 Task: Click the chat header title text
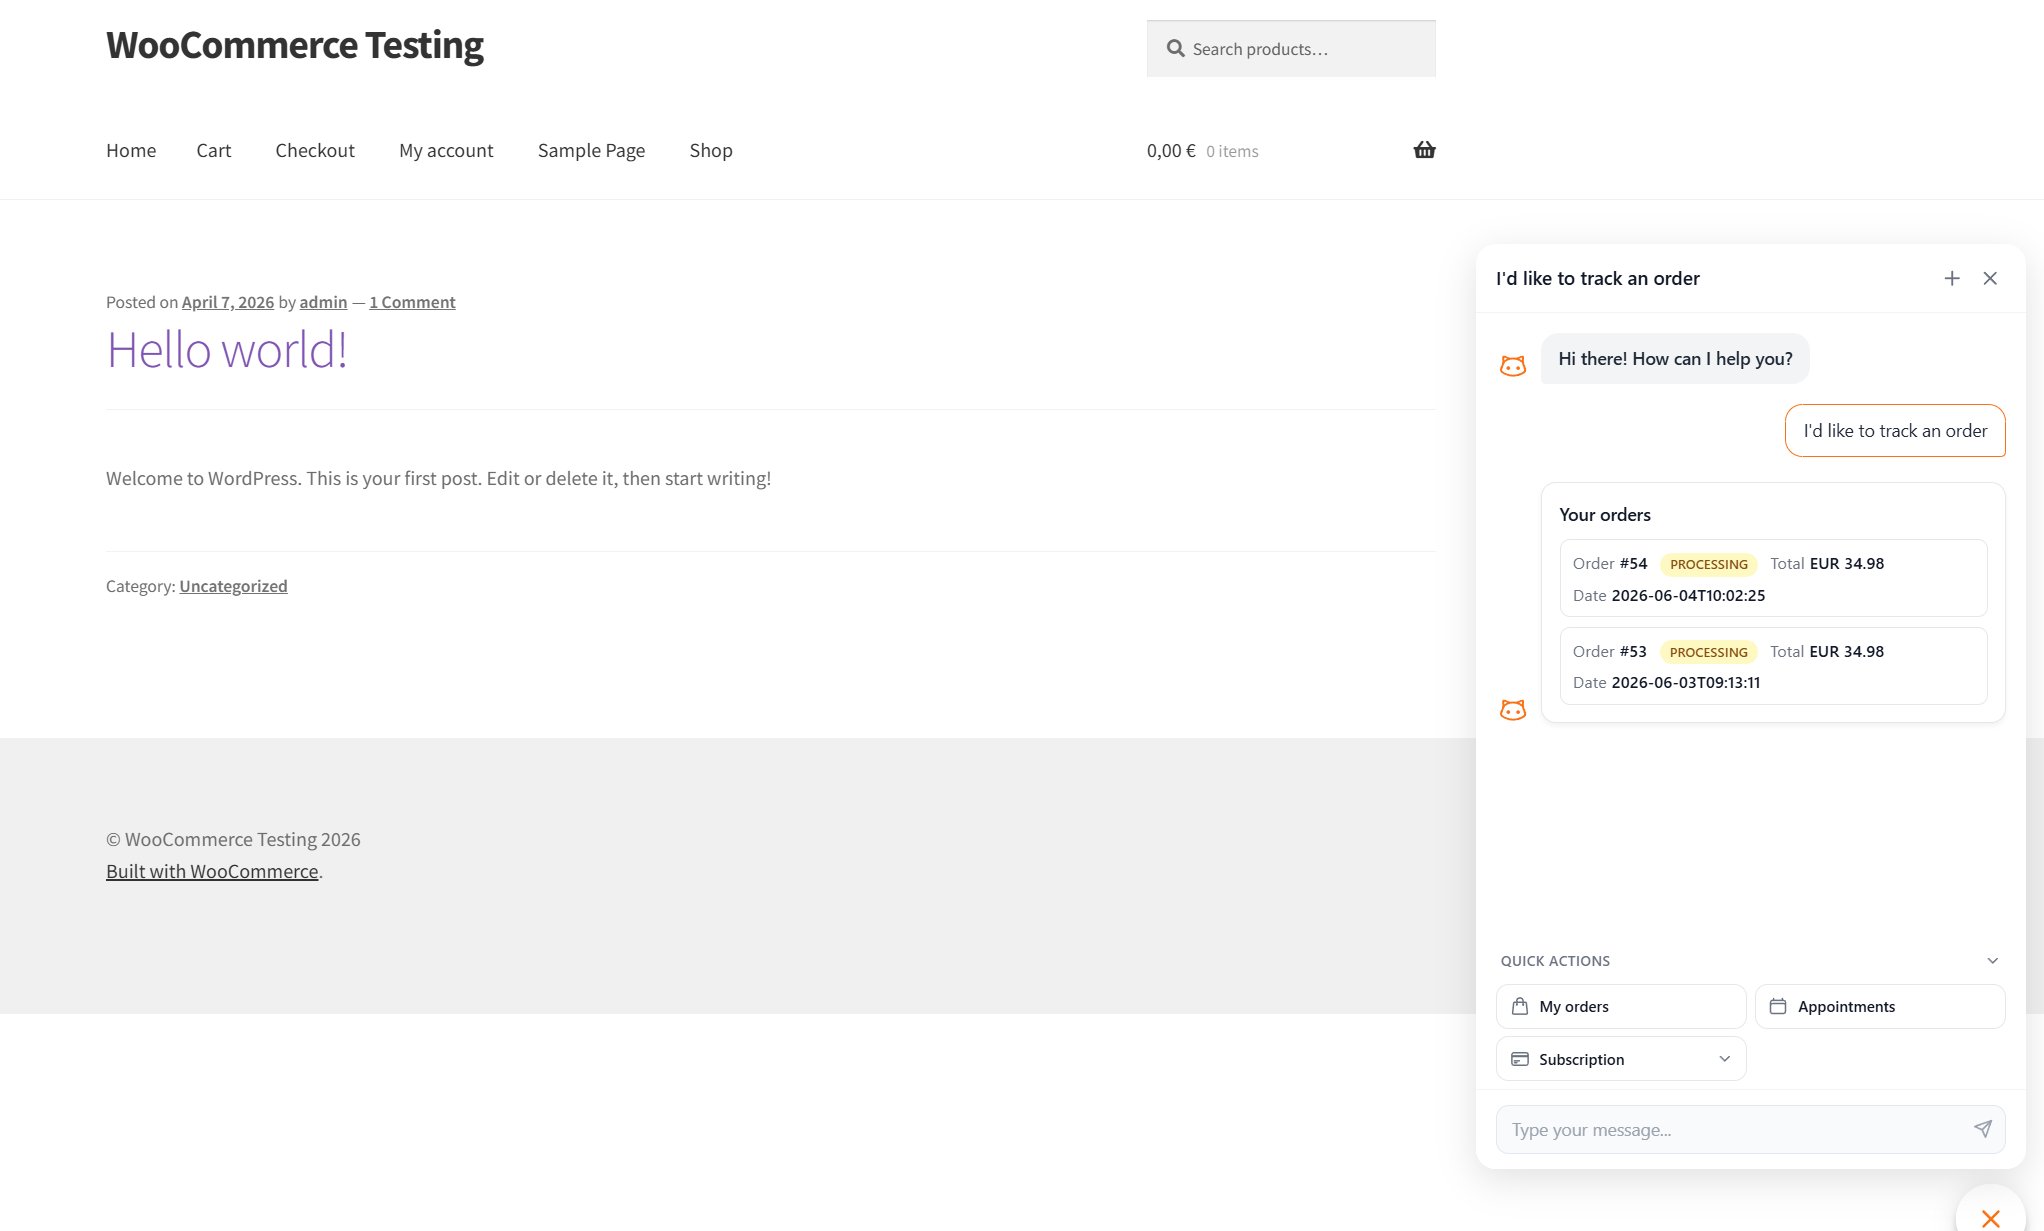1597,278
